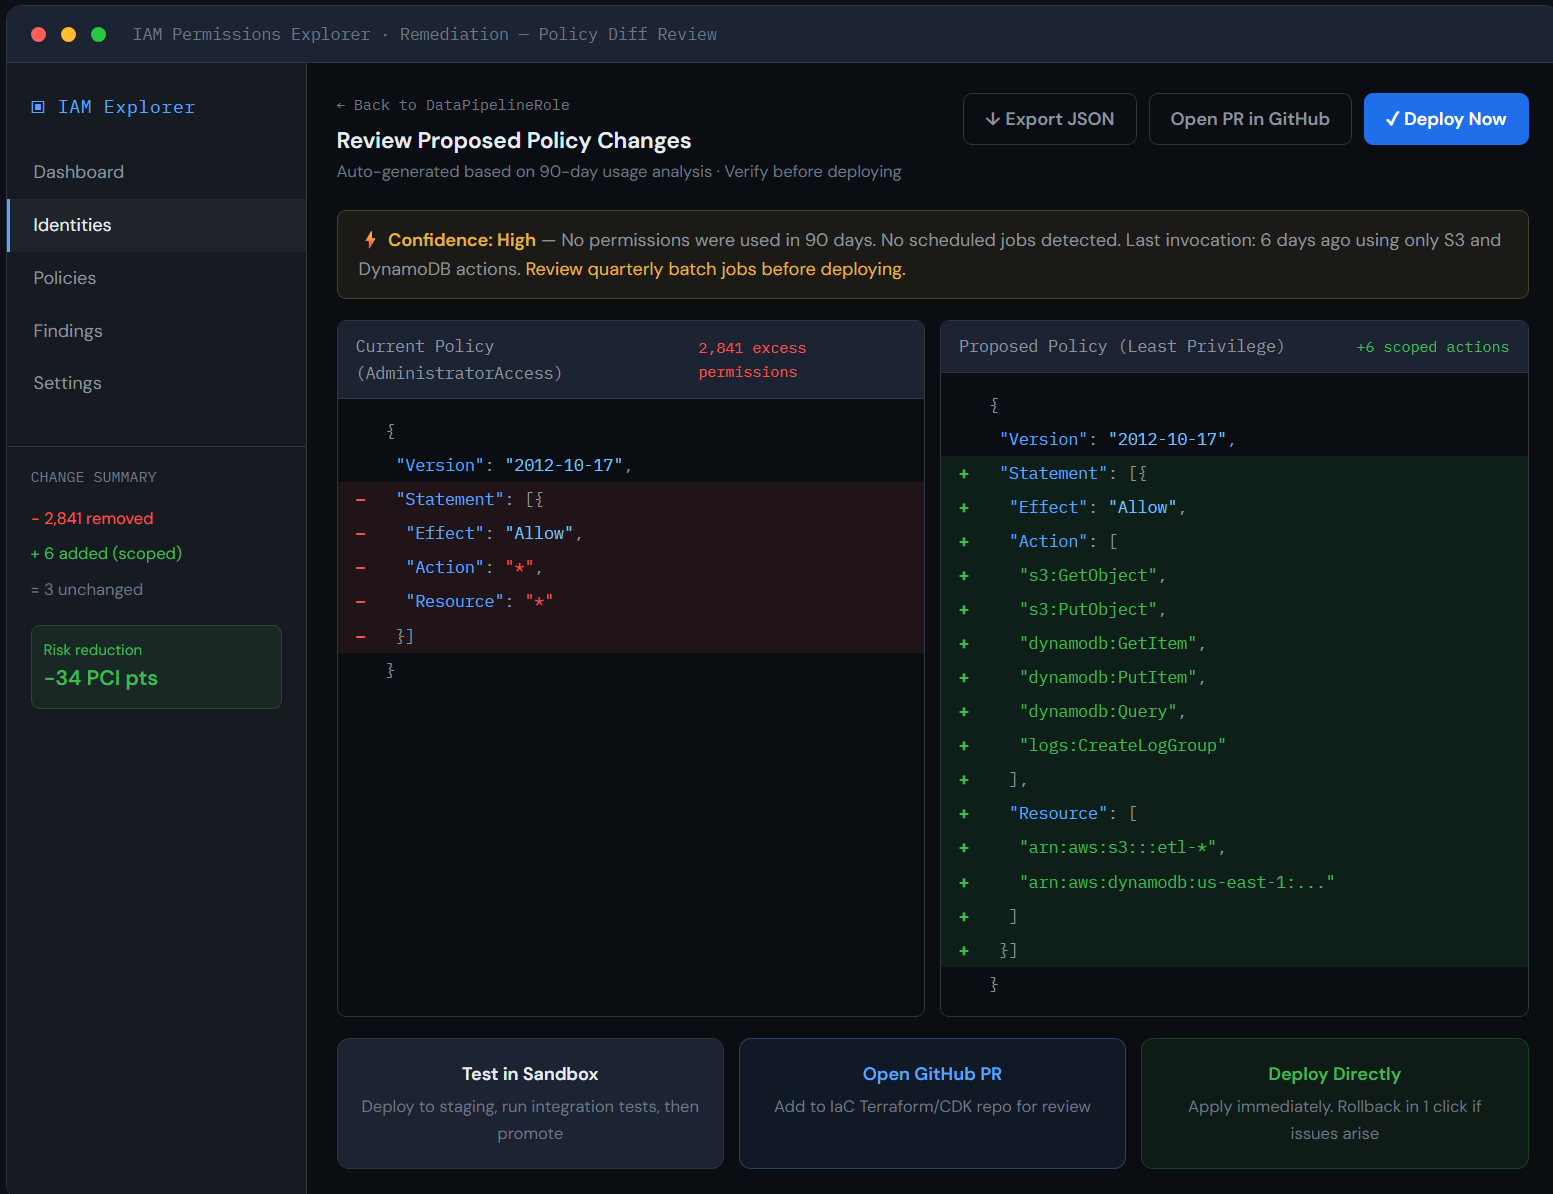Click the "arn:aws:s3:::etl-*" resource line
The width and height of the screenshot is (1553, 1194).
pos(1234,847)
